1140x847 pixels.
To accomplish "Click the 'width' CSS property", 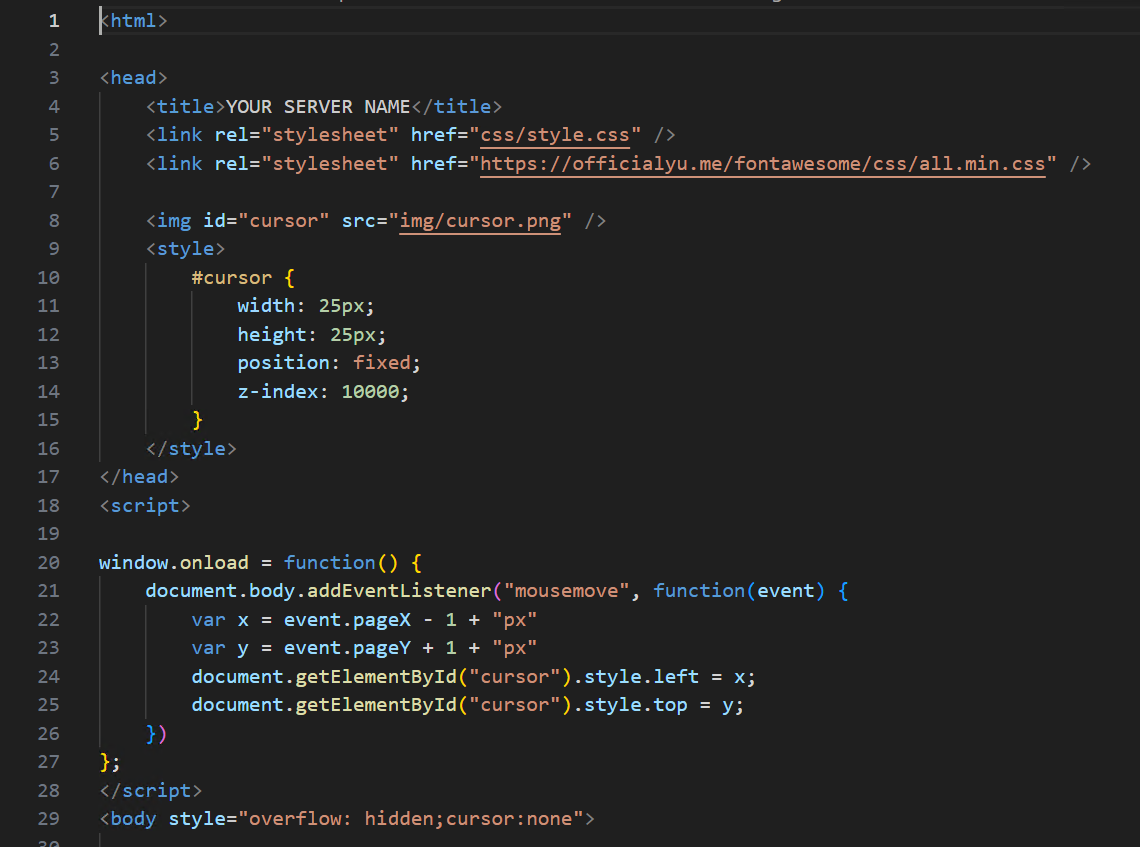I will point(266,306).
